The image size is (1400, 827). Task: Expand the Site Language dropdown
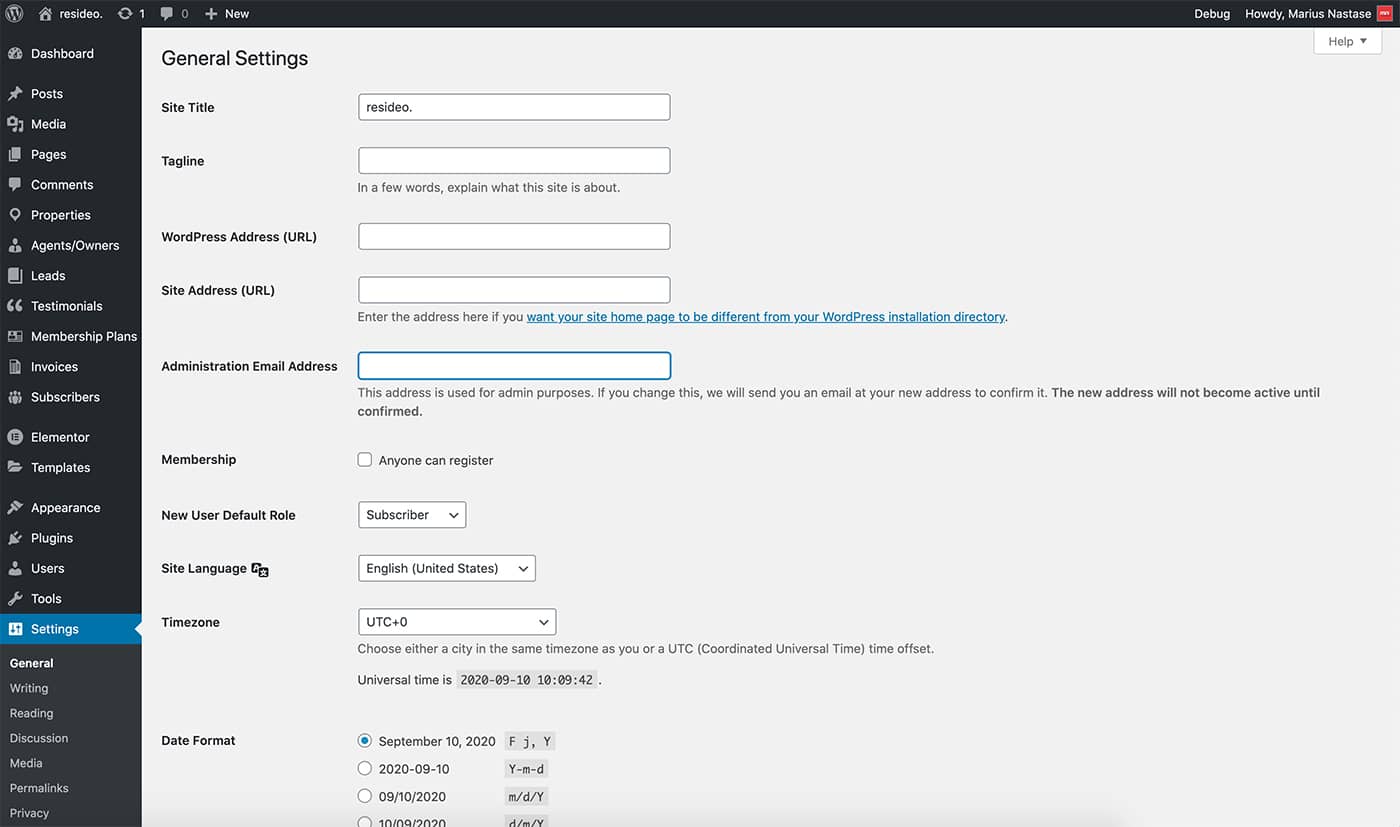pyautogui.click(x=446, y=568)
